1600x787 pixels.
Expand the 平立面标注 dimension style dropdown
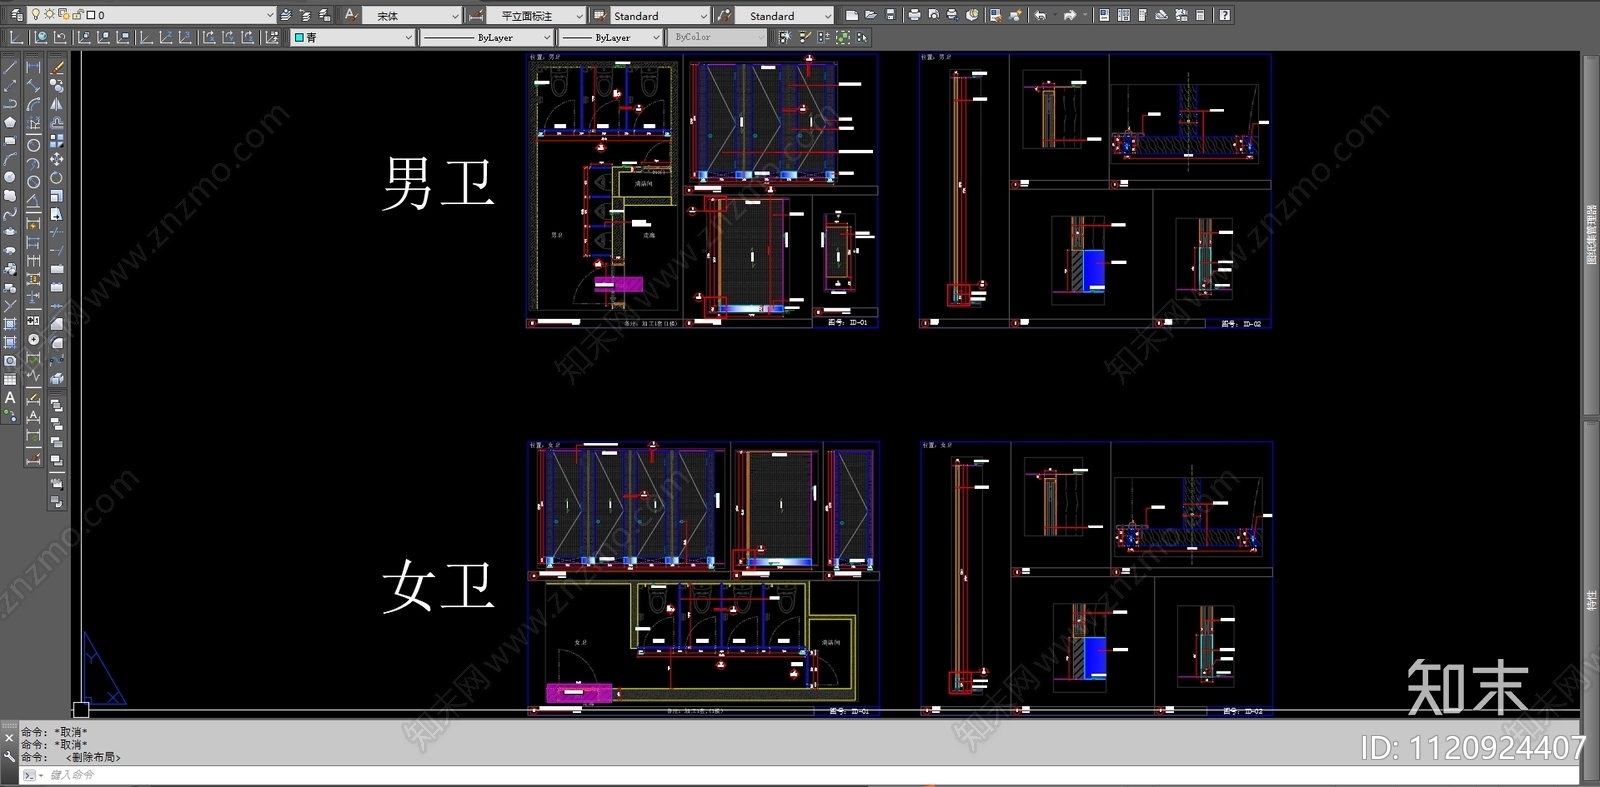coord(579,16)
